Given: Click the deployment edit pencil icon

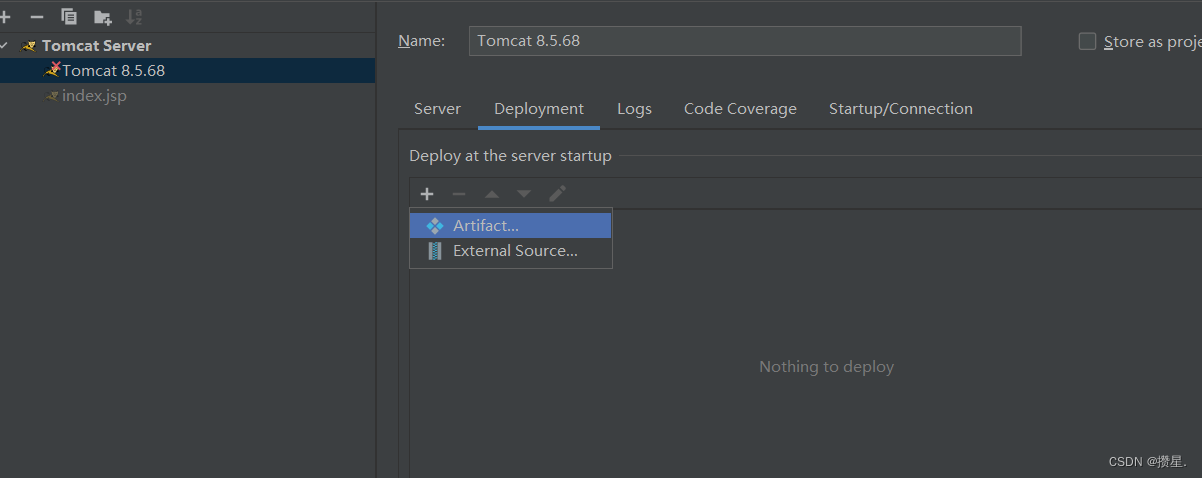Looking at the screenshot, I should click(557, 194).
